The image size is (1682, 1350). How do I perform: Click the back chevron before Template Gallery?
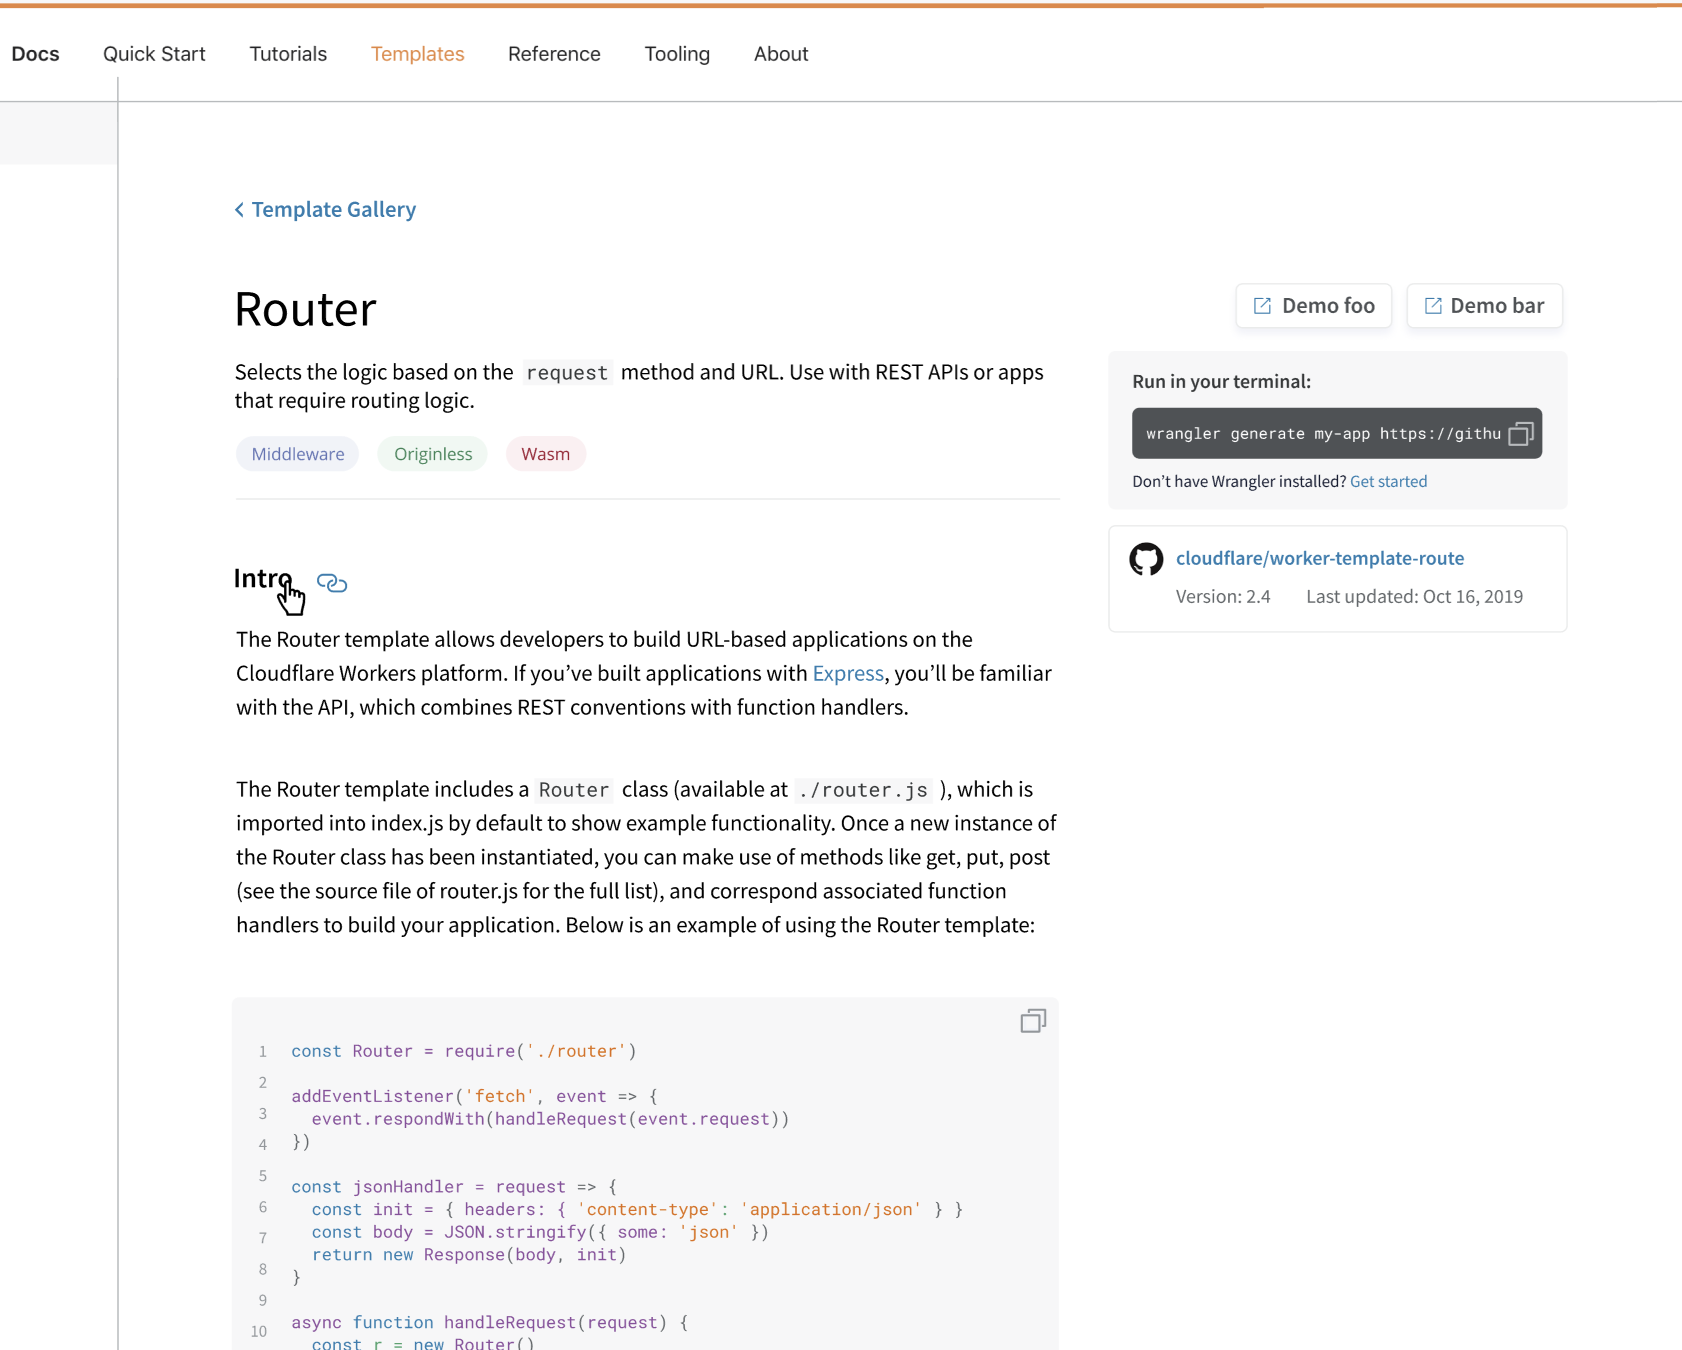[240, 209]
